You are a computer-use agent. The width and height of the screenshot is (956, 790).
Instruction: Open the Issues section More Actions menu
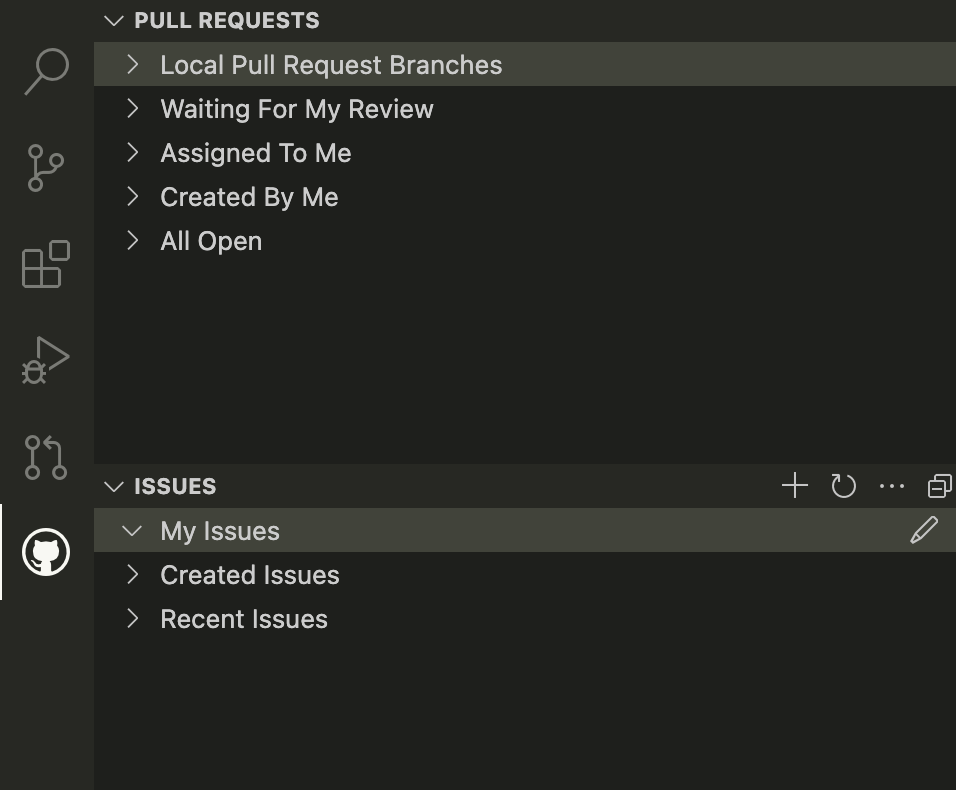point(891,486)
